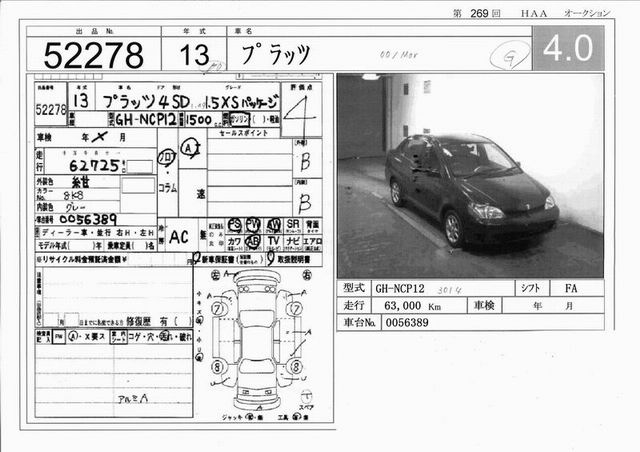
Task: Click the handwritten 0056389 chassis number
Action: [88, 220]
